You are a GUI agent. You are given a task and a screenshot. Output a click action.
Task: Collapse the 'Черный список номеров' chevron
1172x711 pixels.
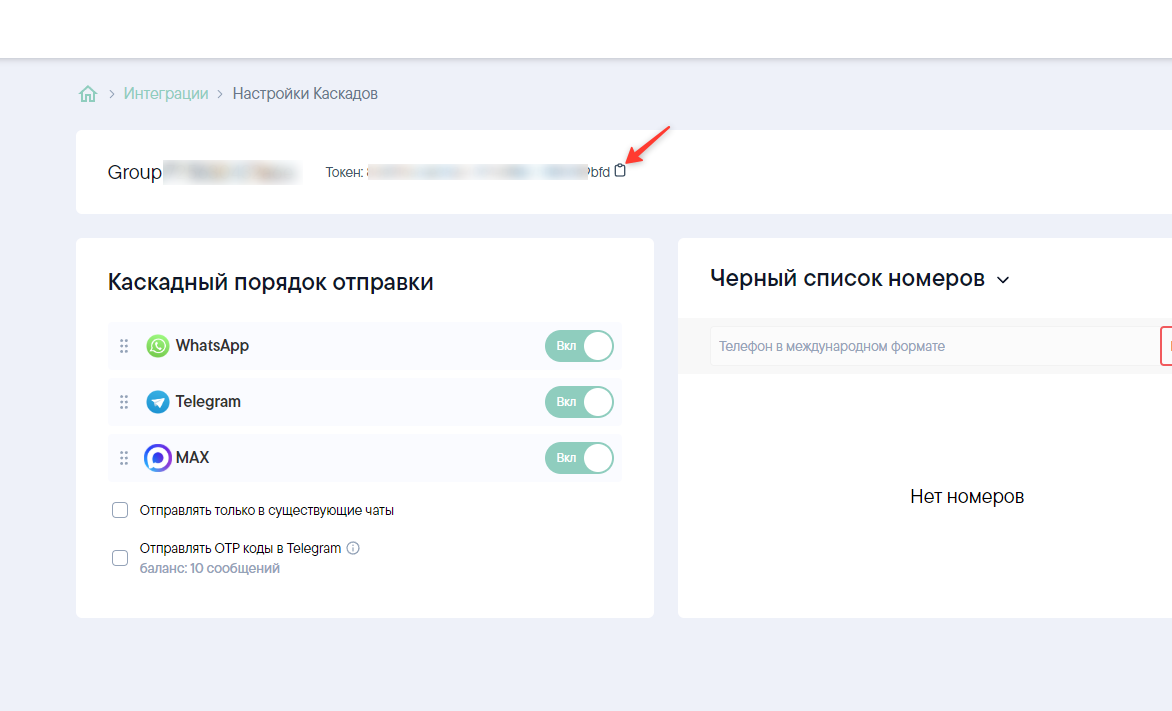tap(1003, 280)
